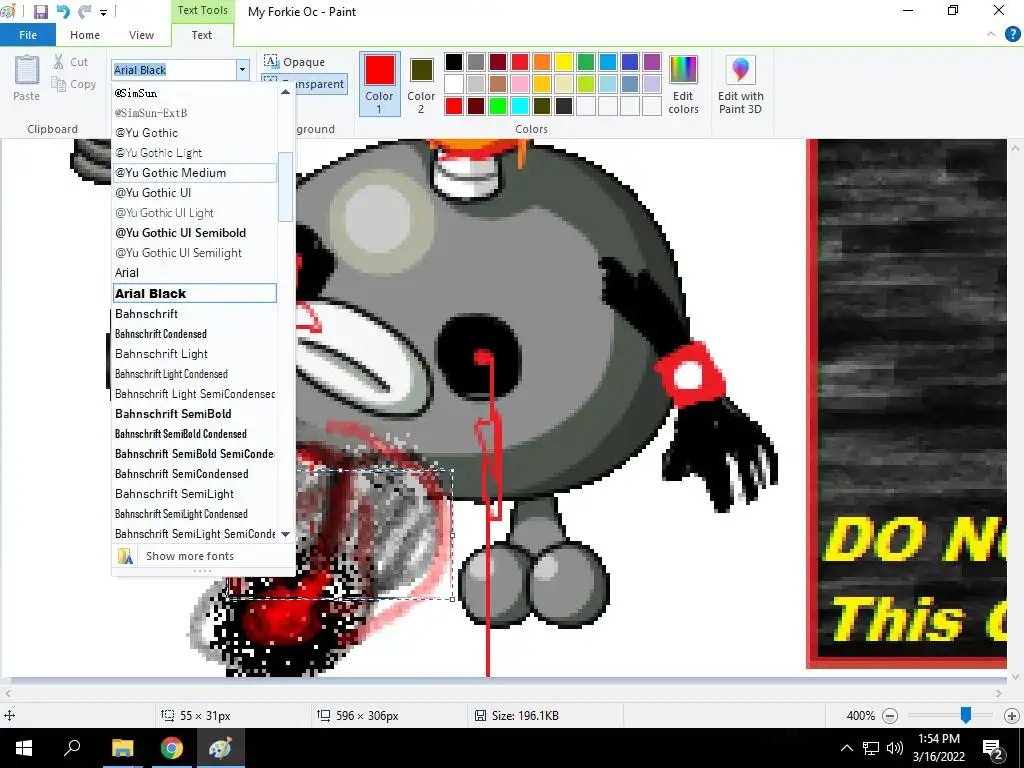Viewport: 1024px width, 768px height.
Task: Select the Text ribbon tab
Action: [202, 35]
